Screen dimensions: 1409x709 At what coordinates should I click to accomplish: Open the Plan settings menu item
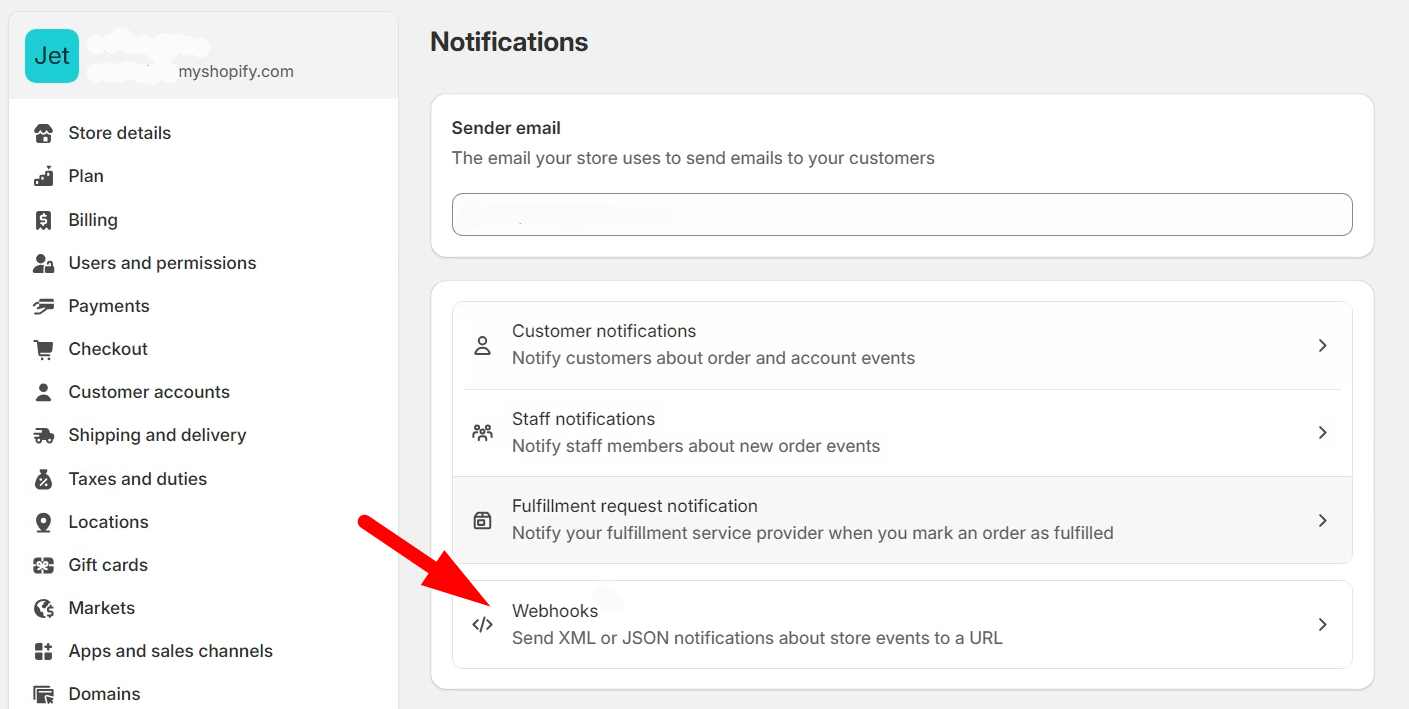pyautogui.click(x=86, y=176)
